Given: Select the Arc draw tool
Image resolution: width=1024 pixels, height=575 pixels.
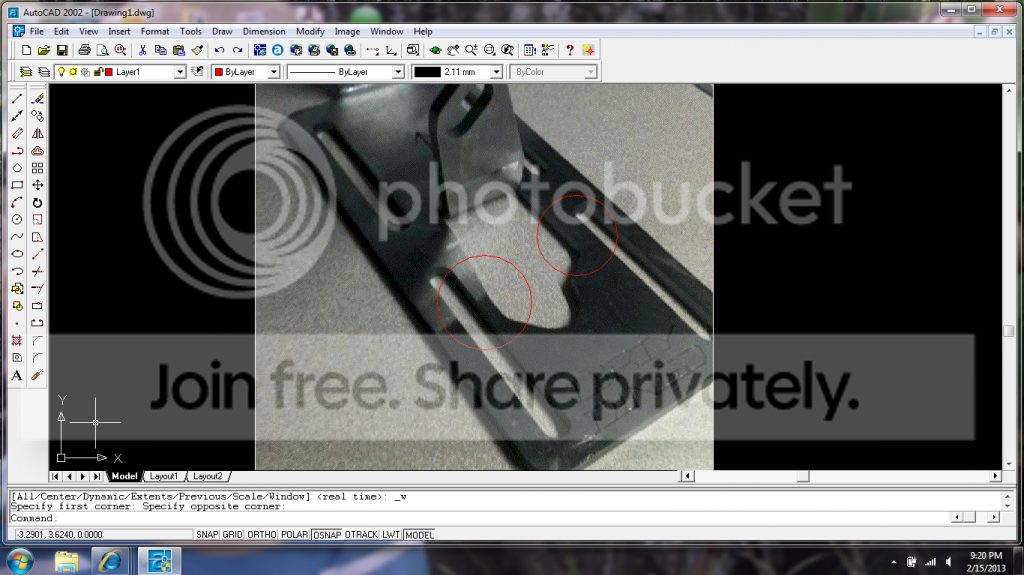Looking at the screenshot, I should [17, 203].
